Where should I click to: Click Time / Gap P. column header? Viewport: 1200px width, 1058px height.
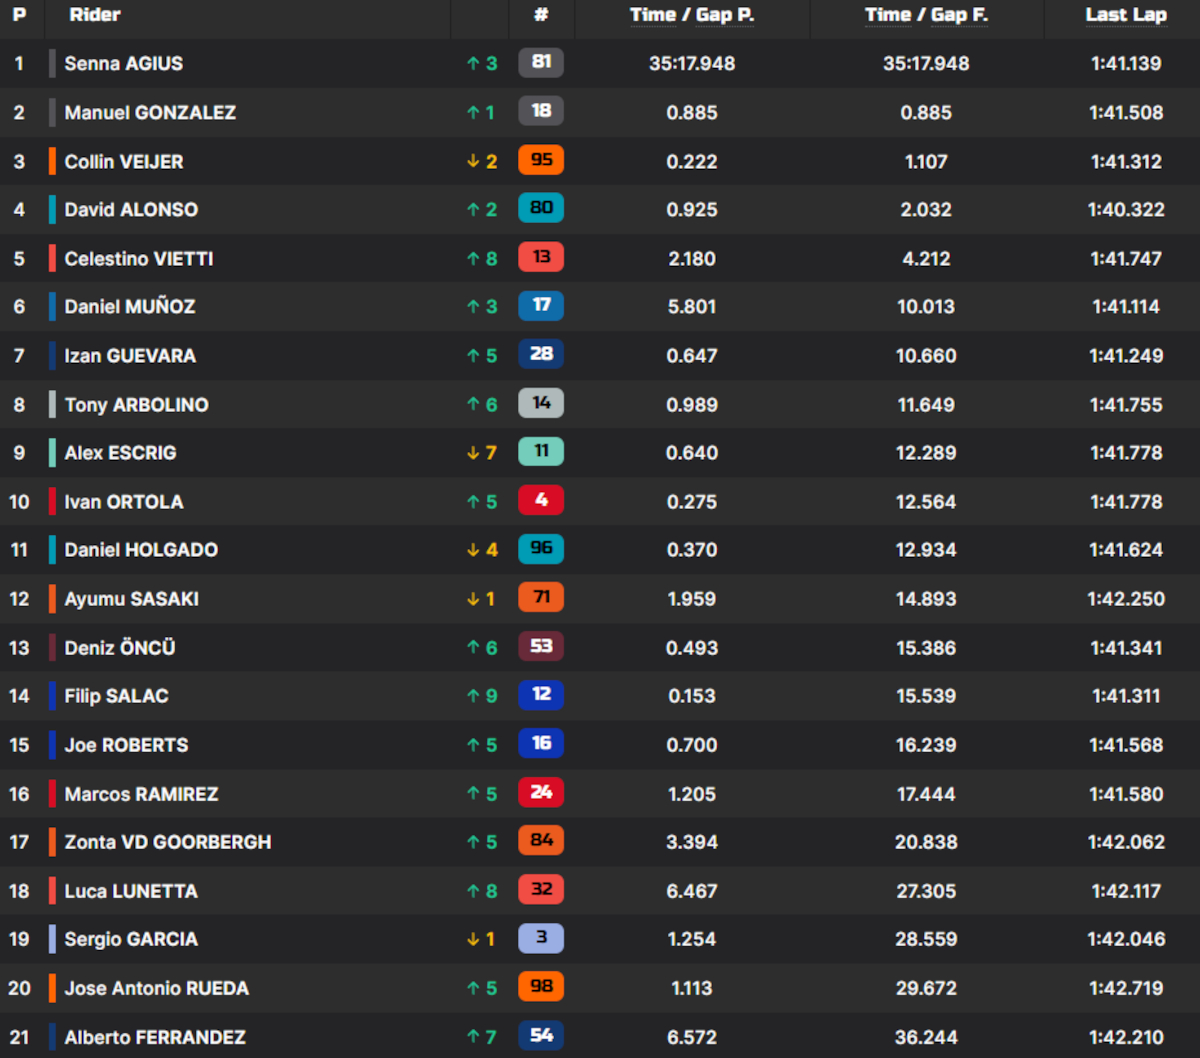(x=692, y=15)
